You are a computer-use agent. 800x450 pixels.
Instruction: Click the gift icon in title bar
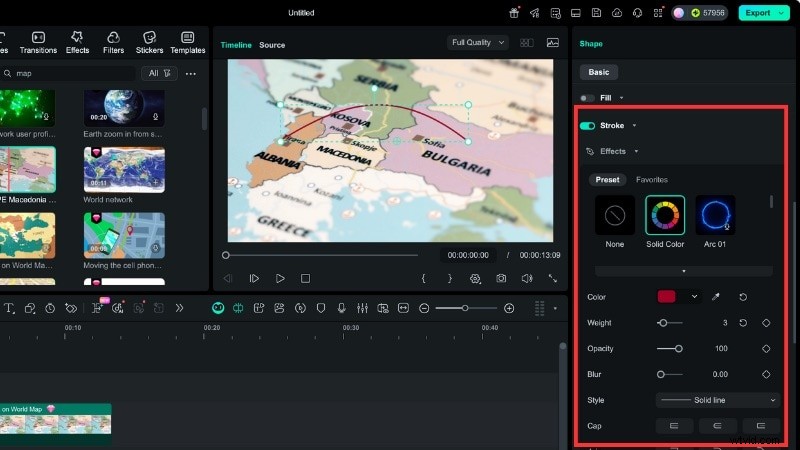(514, 13)
